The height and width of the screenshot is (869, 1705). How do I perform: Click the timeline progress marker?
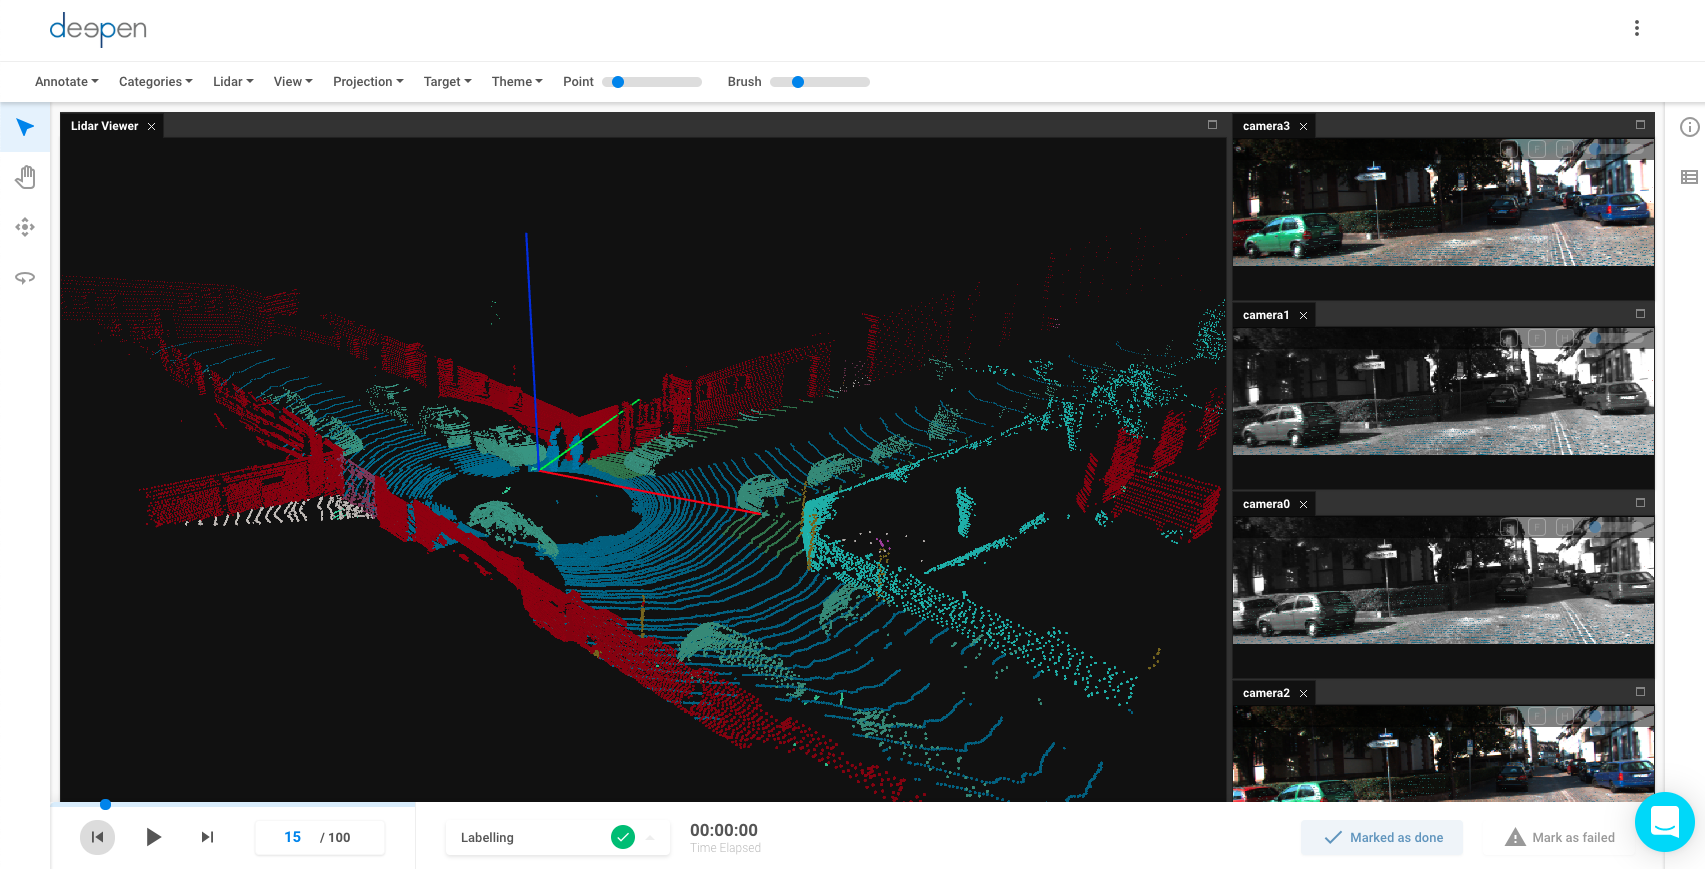[105, 804]
